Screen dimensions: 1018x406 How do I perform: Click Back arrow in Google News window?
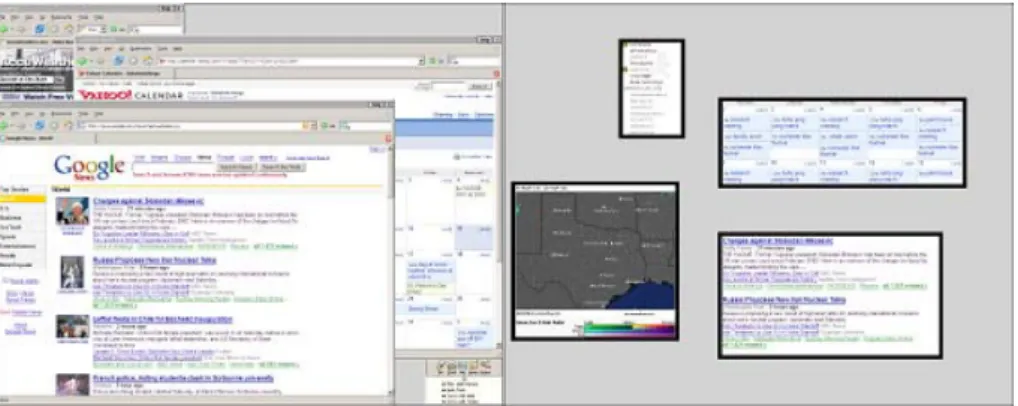(x=4, y=125)
